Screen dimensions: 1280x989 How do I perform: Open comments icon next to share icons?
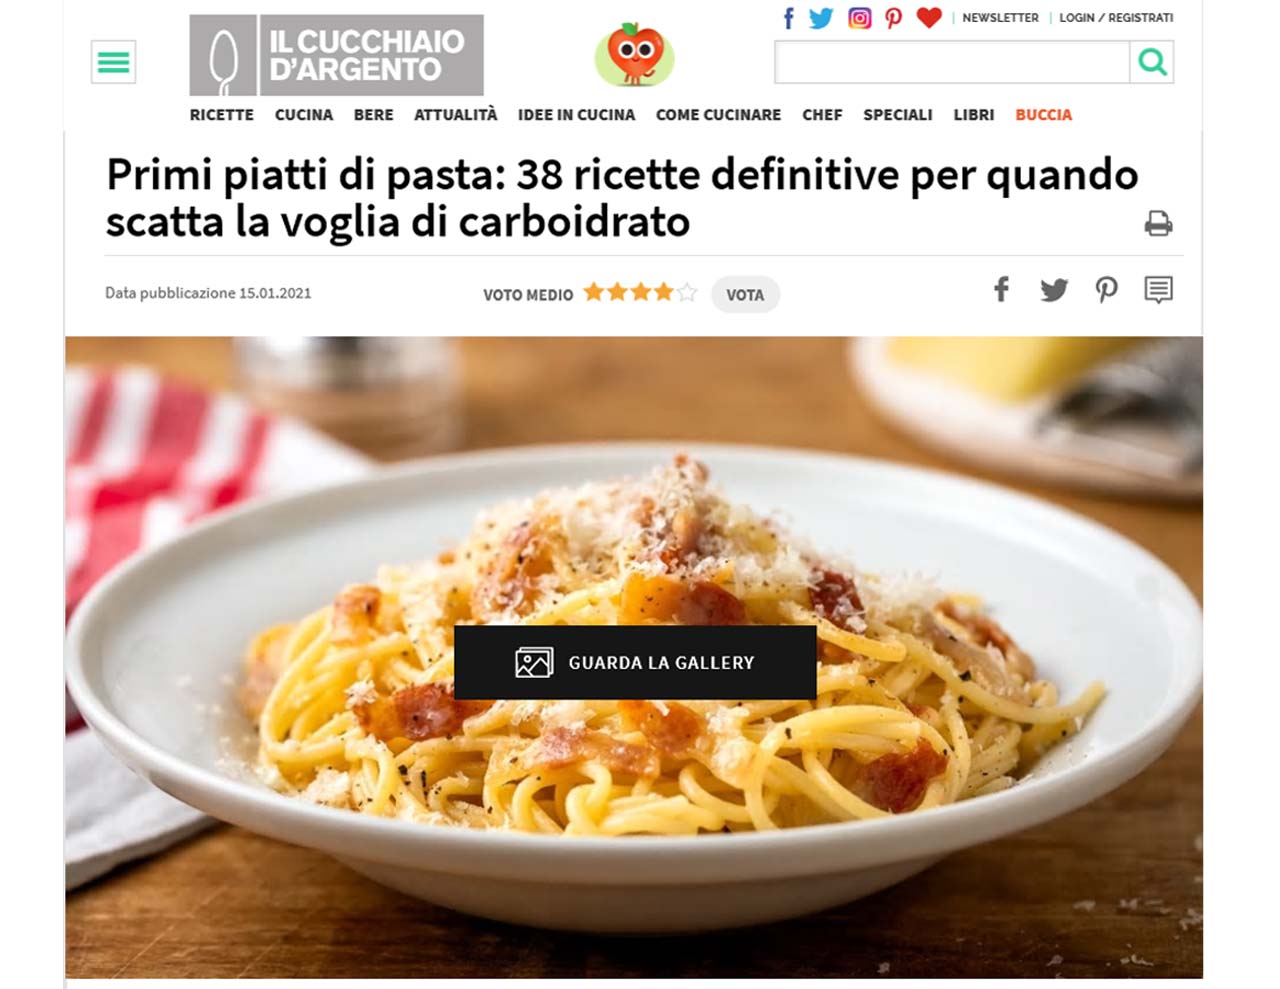click(1158, 290)
